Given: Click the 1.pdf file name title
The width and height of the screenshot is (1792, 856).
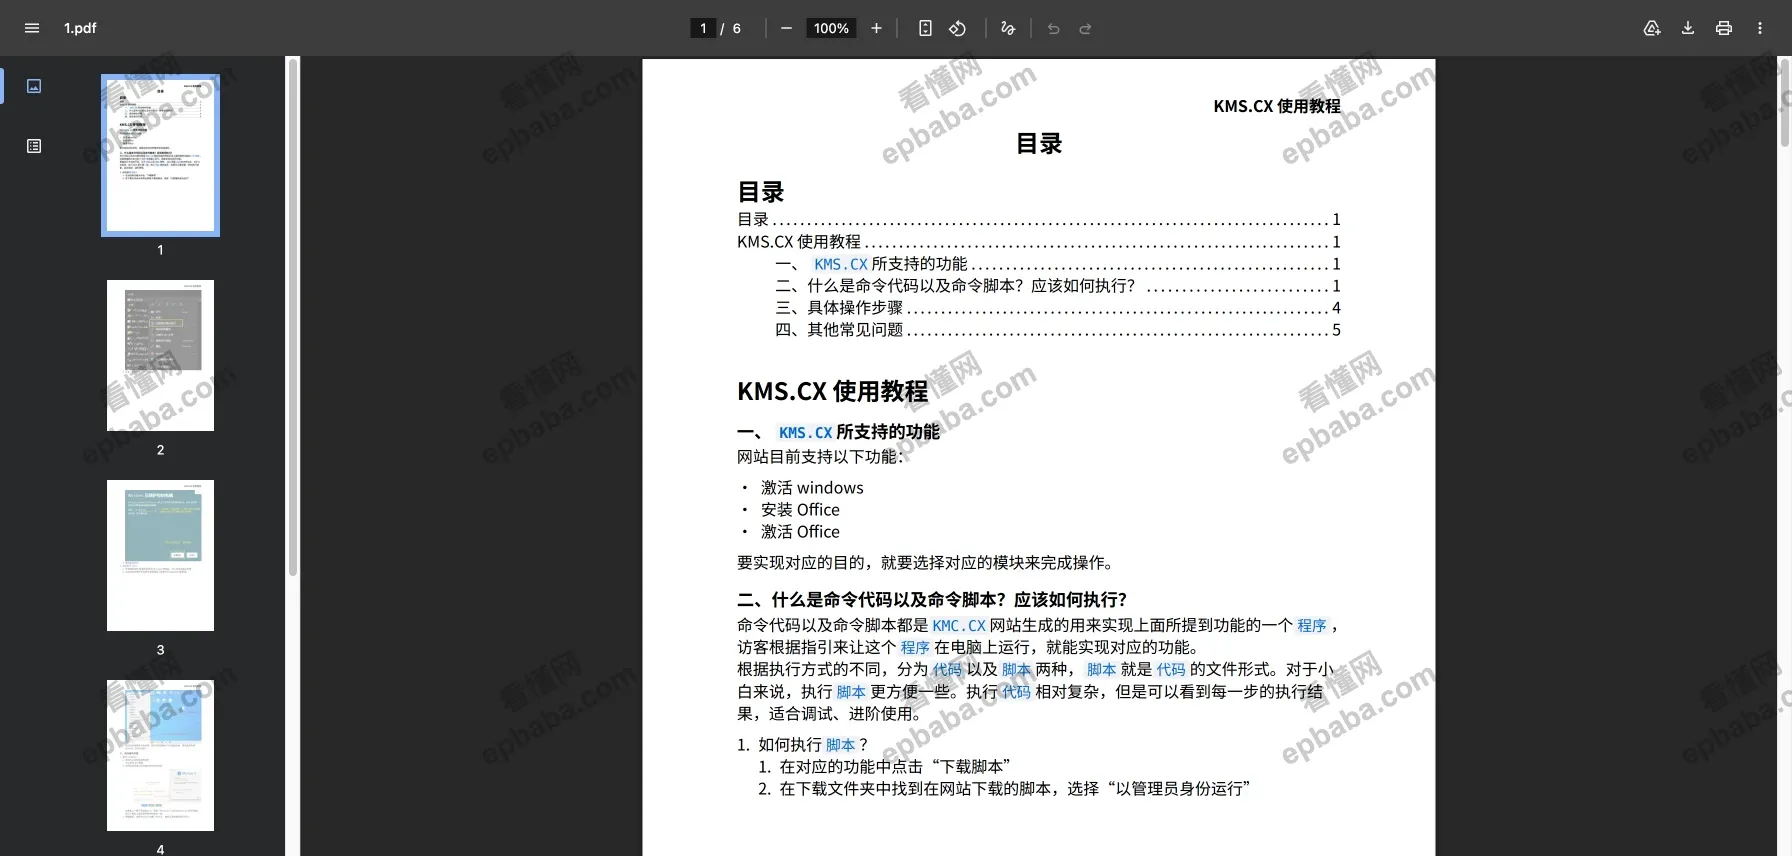Looking at the screenshot, I should pyautogui.click(x=80, y=28).
